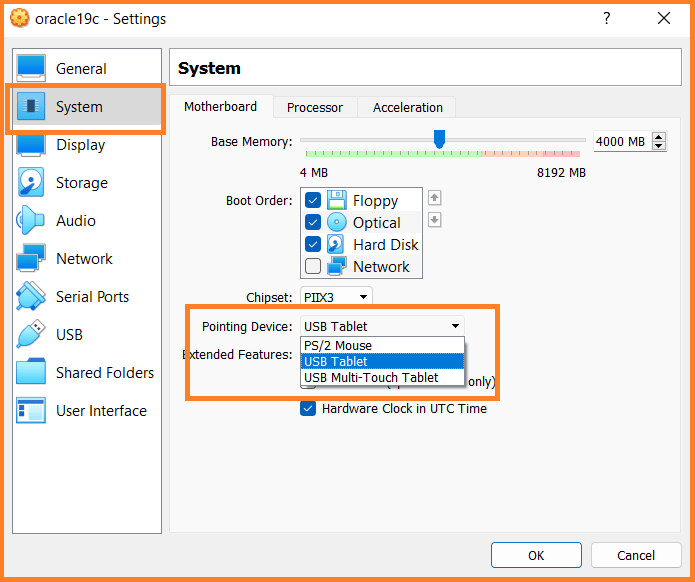The height and width of the screenshot is (582, 695).
Task: Choose USB Tablet in the dropdown list
Action: pos(382,361)
